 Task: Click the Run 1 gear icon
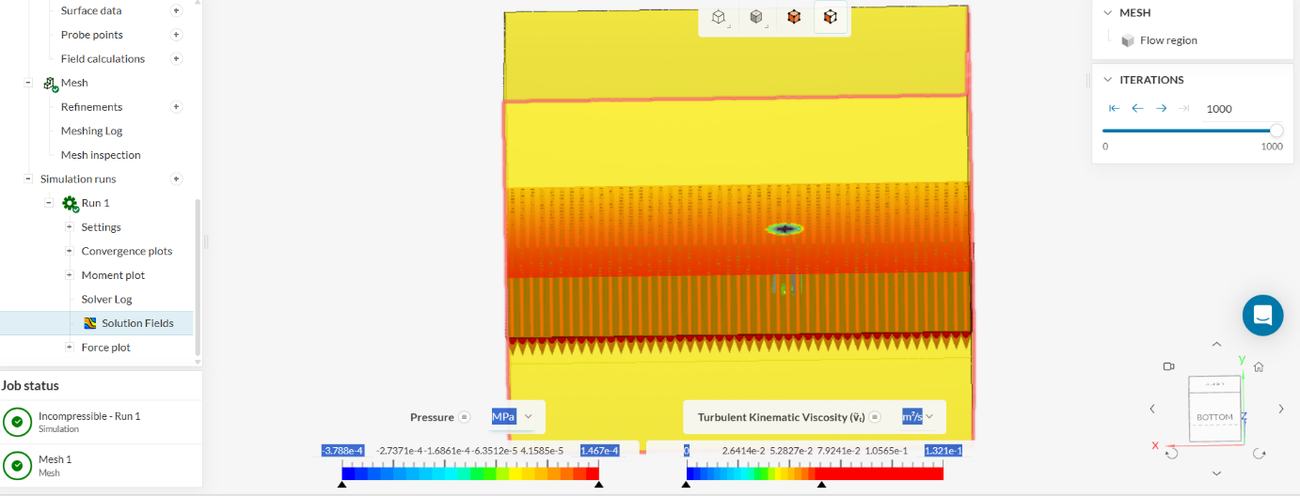tap(70, 203)
